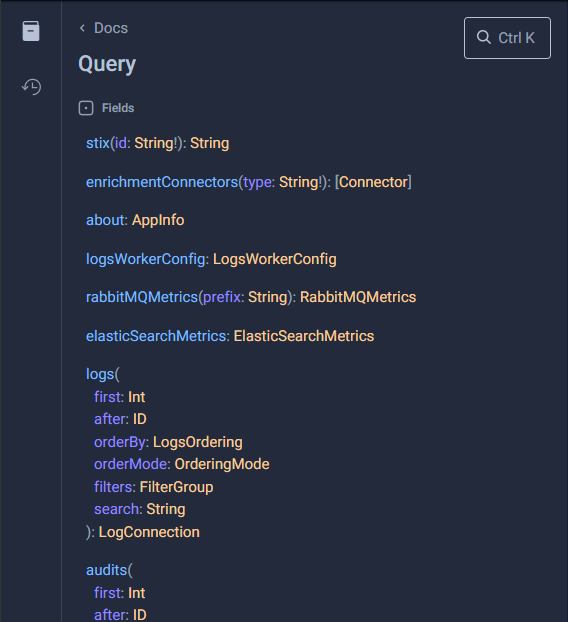Click the back chevron next to Docs
Screen dimensions: 568x622
[x=83, y=28]
